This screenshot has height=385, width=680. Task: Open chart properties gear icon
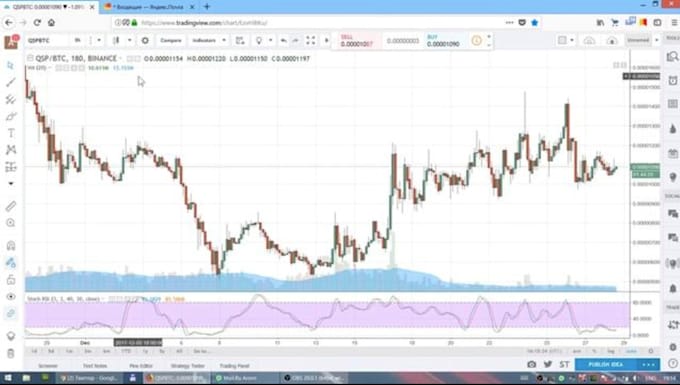pyautogui.click(x=145, y=40)
